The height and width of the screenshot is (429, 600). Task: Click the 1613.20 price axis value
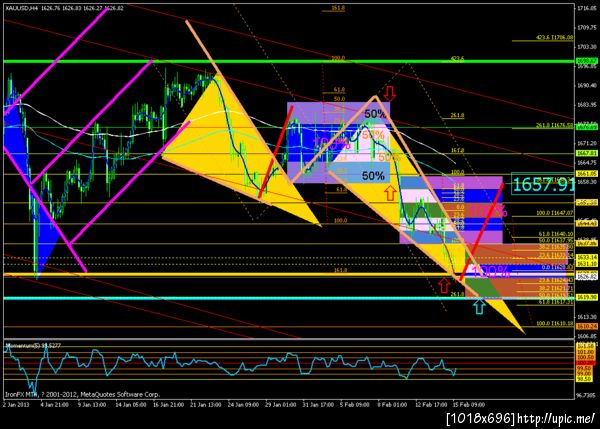pyautogui.click(x=587, y=317)
